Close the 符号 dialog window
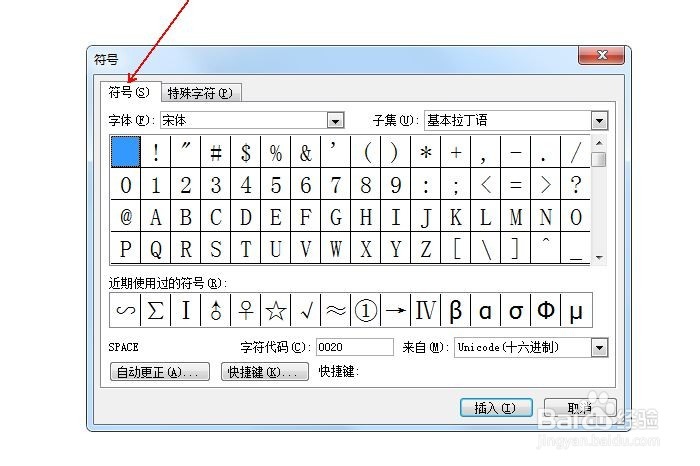The image size is (700, 466). (602, 55)
